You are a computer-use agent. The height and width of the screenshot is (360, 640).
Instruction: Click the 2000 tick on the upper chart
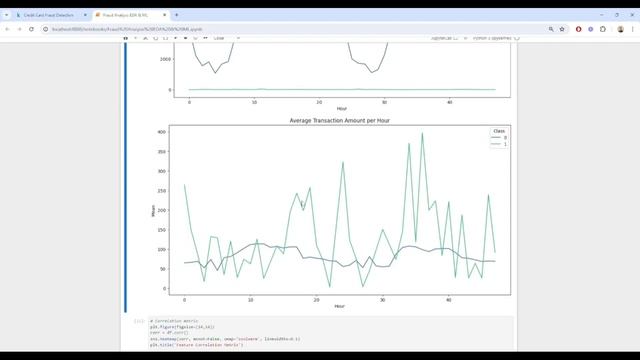(165, 59)
